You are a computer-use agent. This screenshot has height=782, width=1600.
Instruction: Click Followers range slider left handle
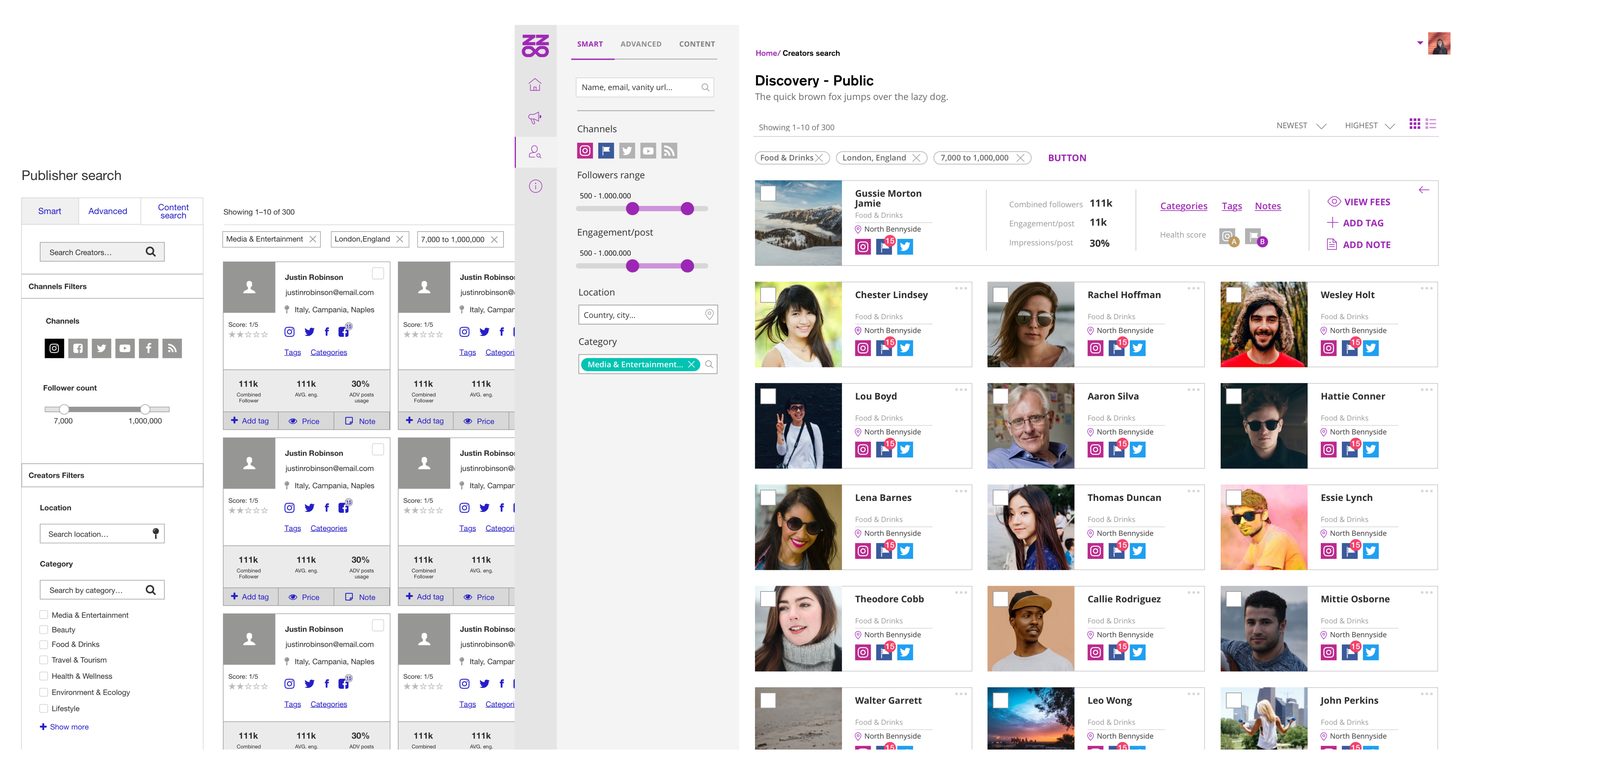point(632,209)
